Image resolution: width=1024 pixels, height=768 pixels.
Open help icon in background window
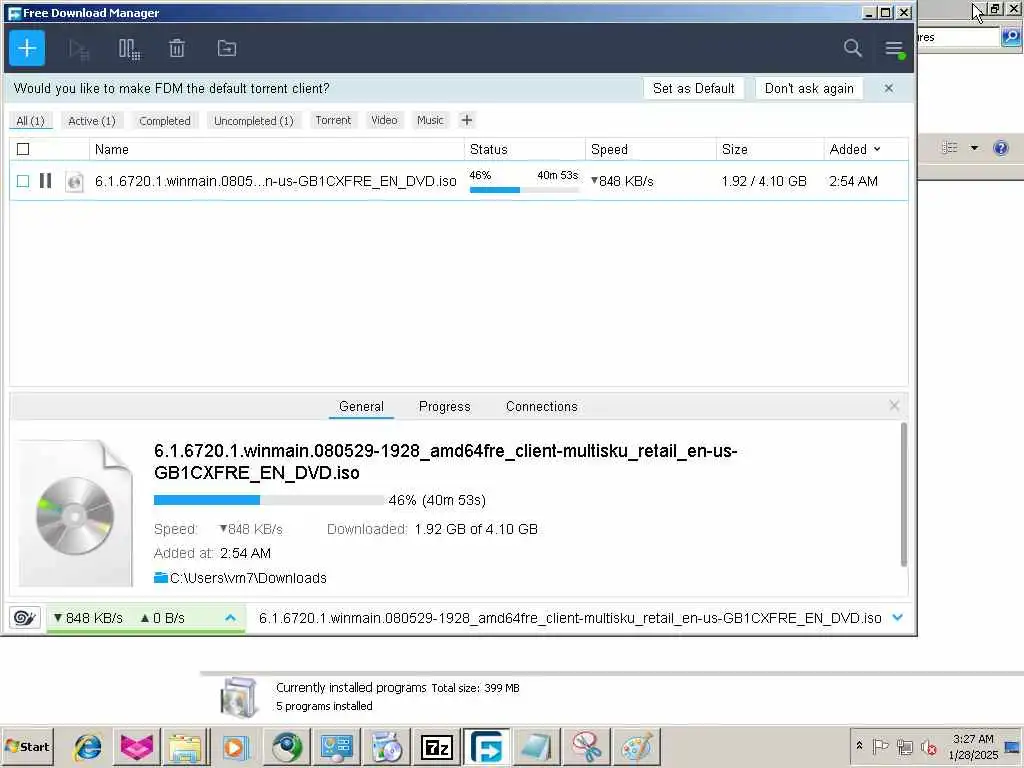point(1000,148)
